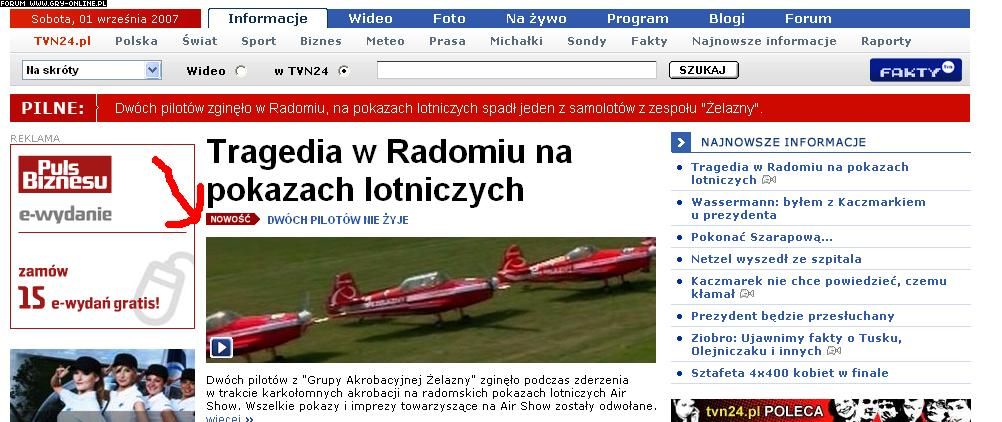Viewport: 1002px width, 422px height.
Task: Play the video of red airplanes
Action: pos(221,347)
